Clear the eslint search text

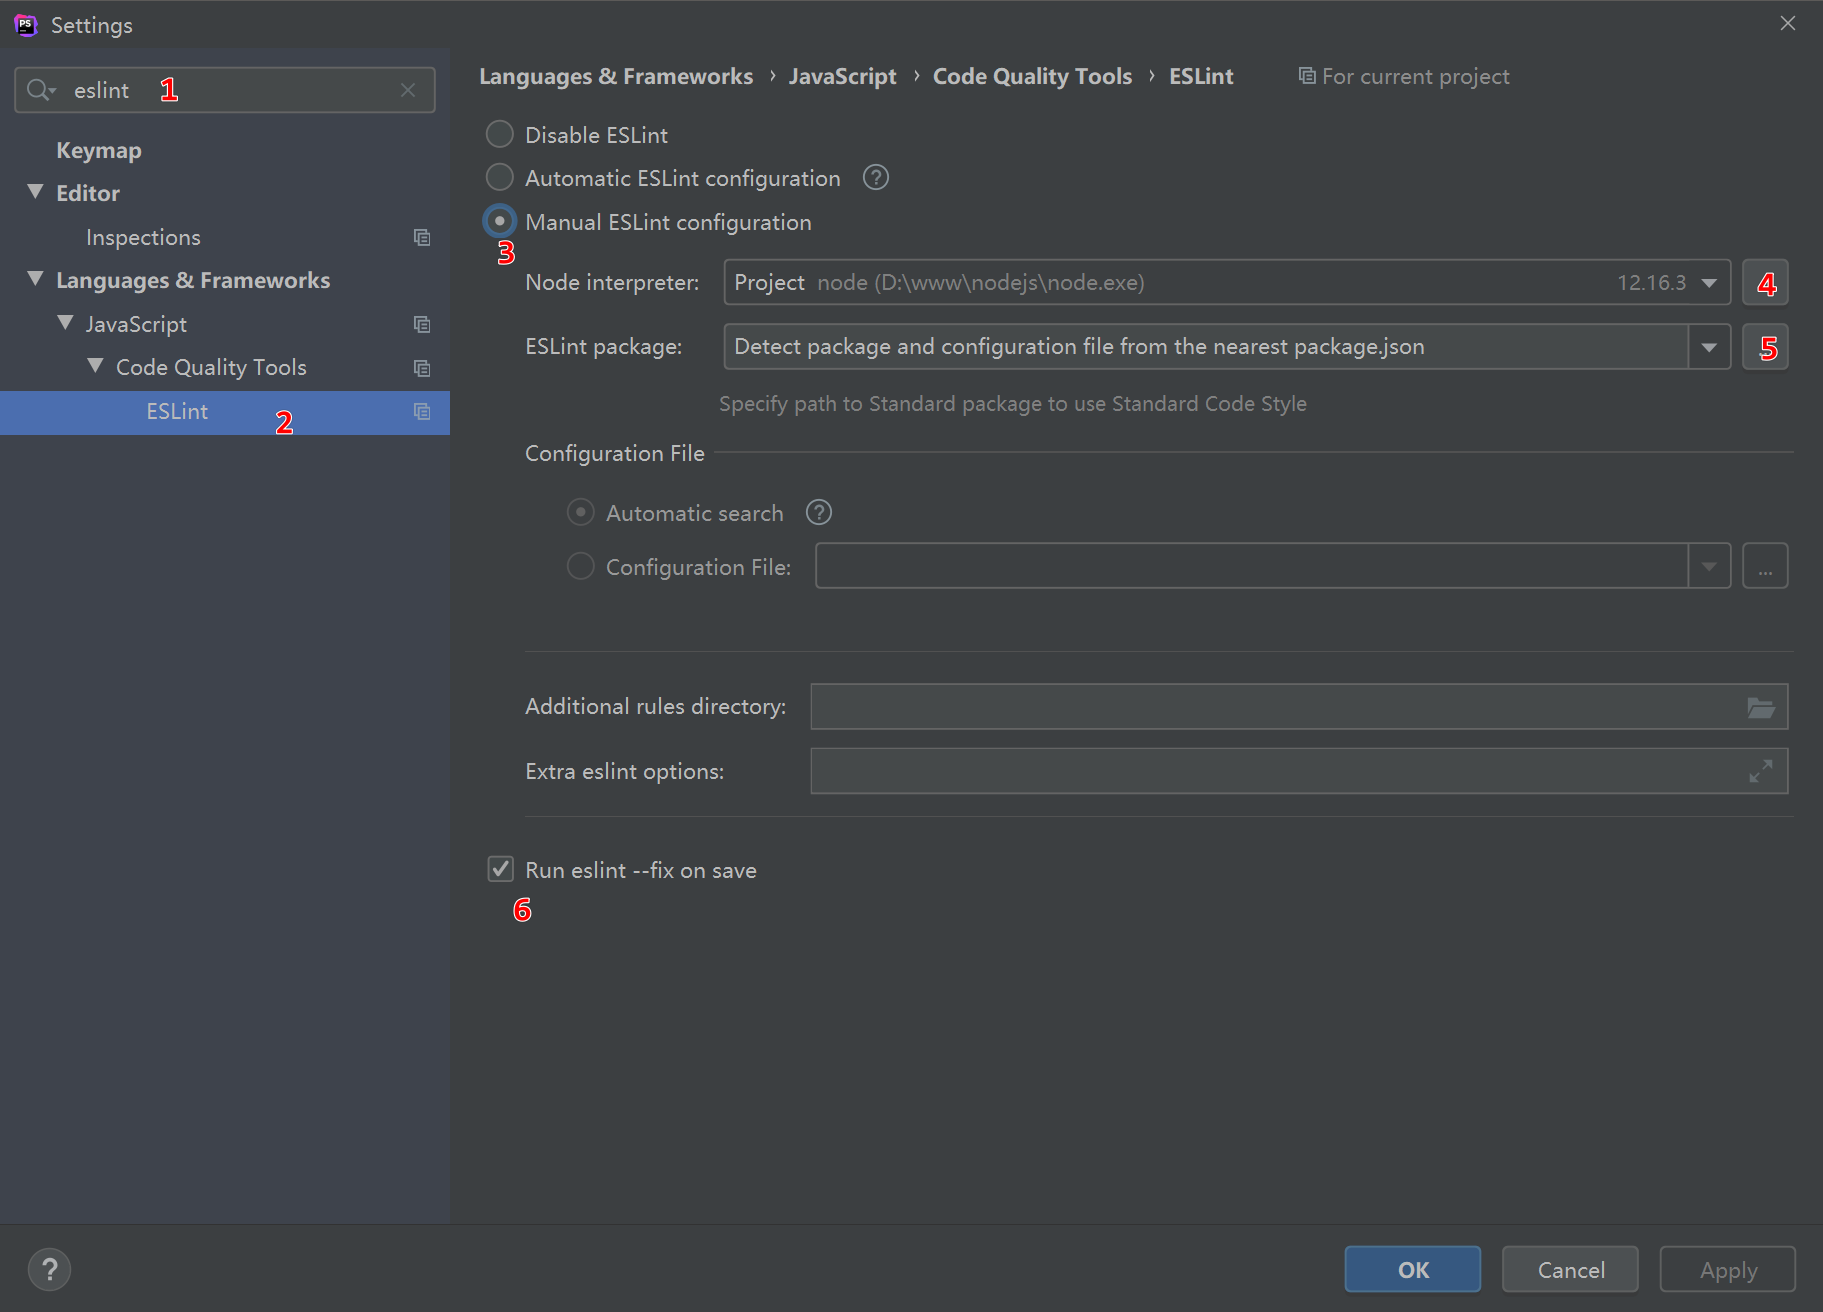pyautogui.click(x=408, y=90)
